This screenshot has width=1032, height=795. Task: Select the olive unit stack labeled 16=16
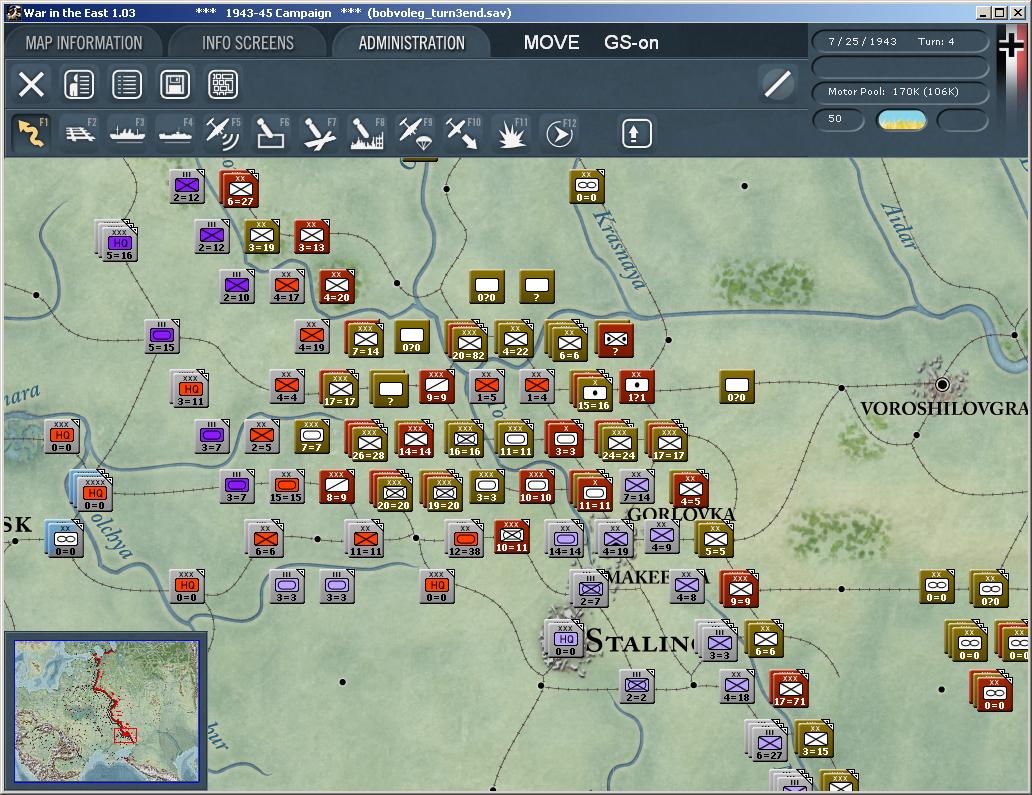[x=465, y=440]
